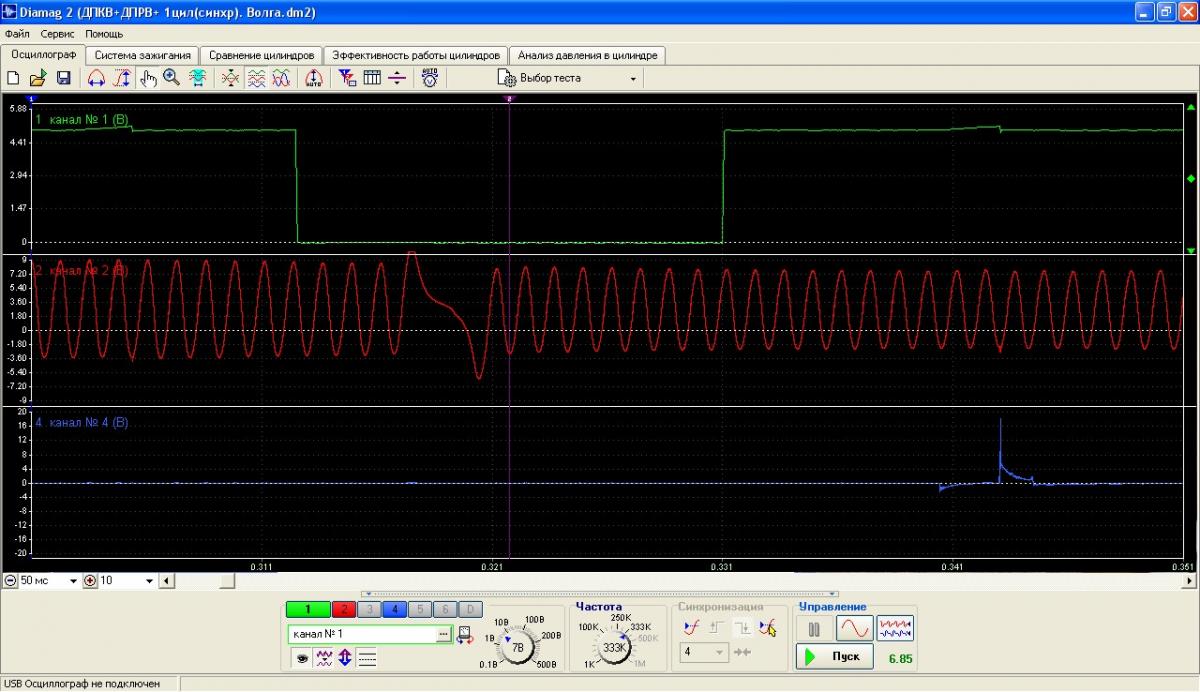The image size is (1200, 692).
Task: Click the Save file toolbar icon
Action: pos(62,78)
